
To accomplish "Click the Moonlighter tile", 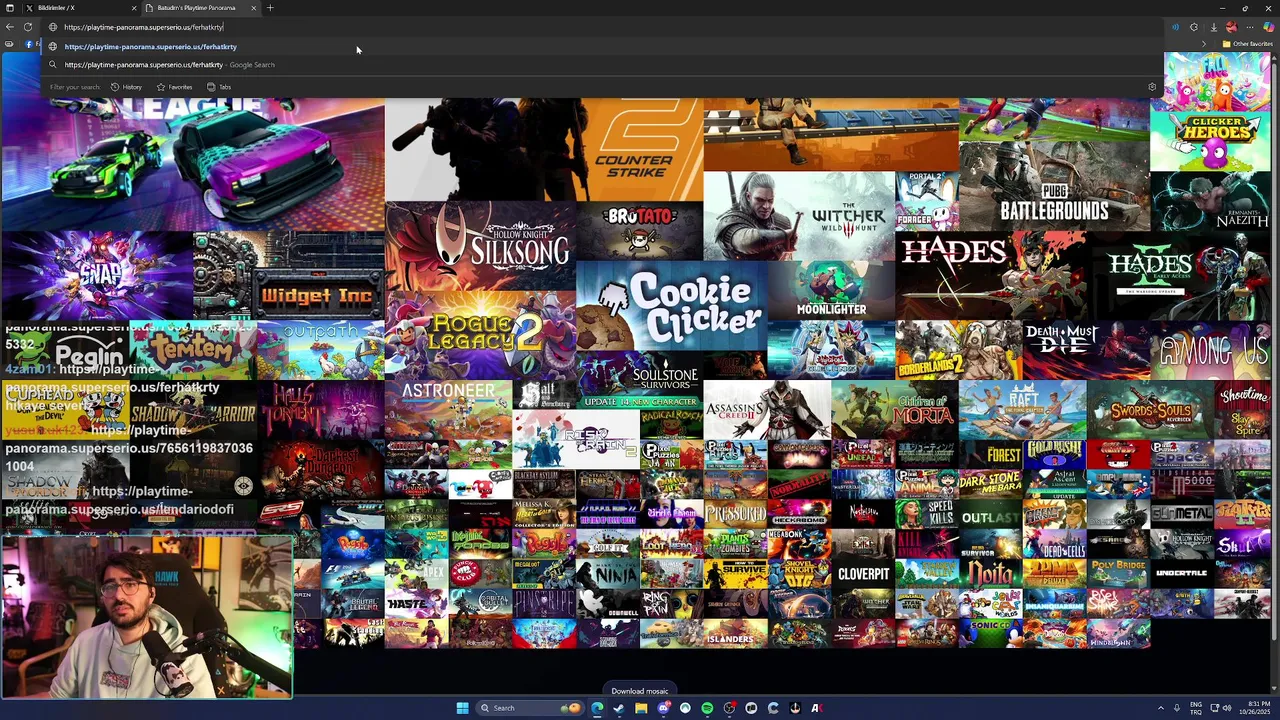I will click(831, 290).
